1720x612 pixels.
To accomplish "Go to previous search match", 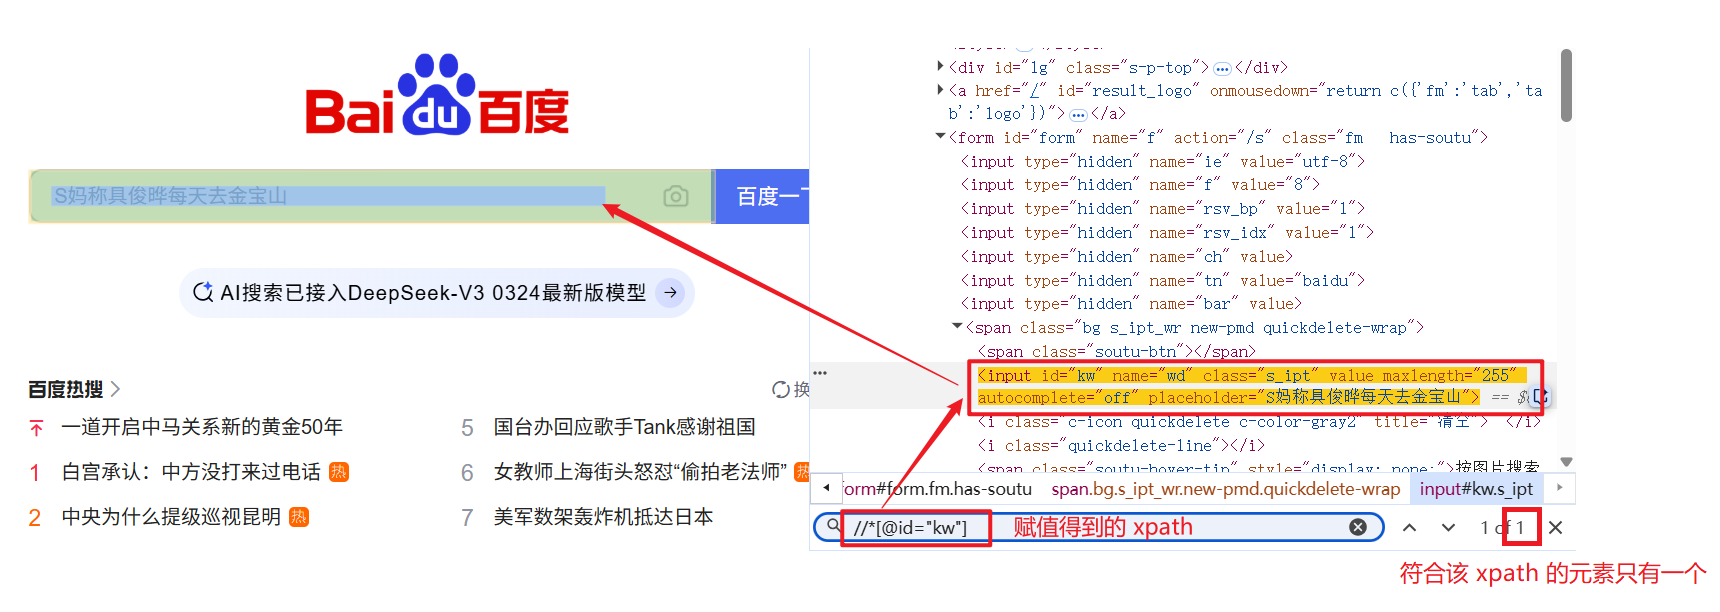I will (1409, 527).
